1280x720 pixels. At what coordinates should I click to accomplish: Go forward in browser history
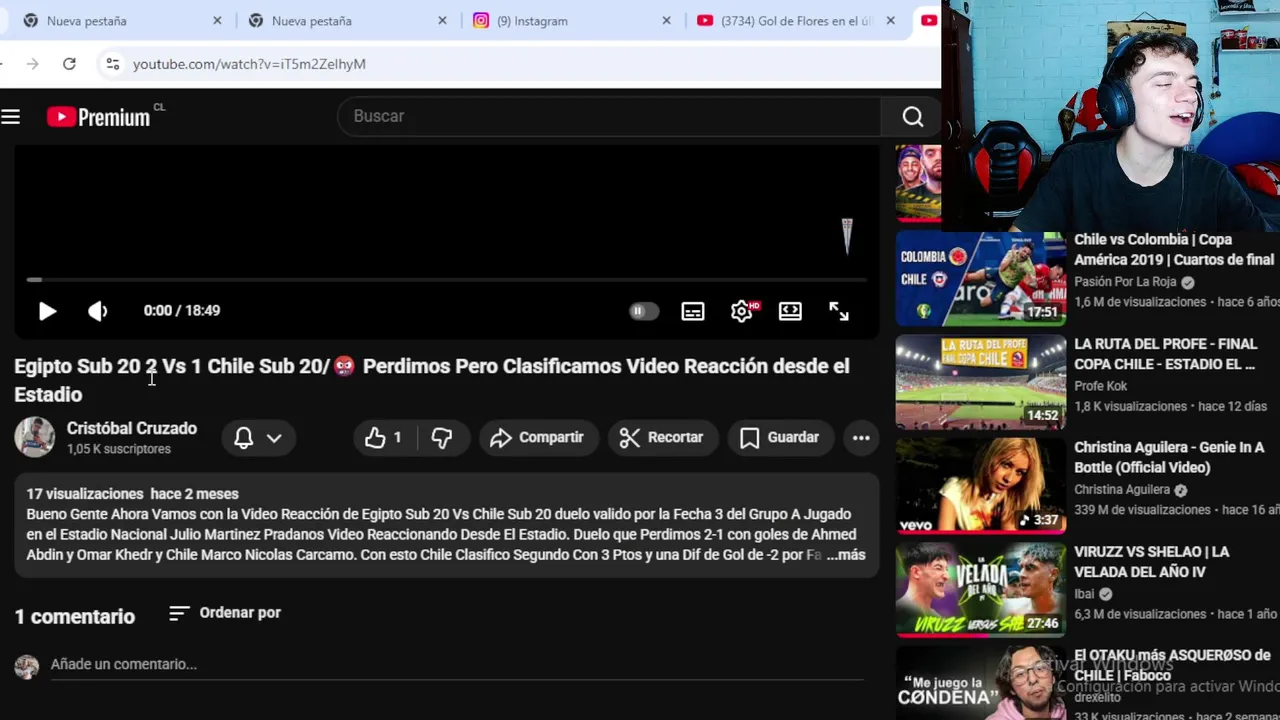coord(33,64)
